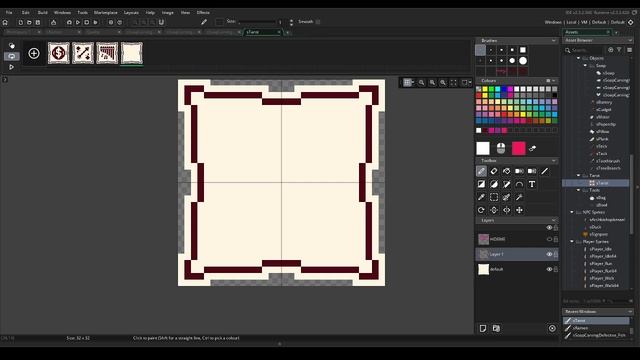Collapse the Layers panel
Viewport: 640px width, 360px height.
(x=553, y=220)
